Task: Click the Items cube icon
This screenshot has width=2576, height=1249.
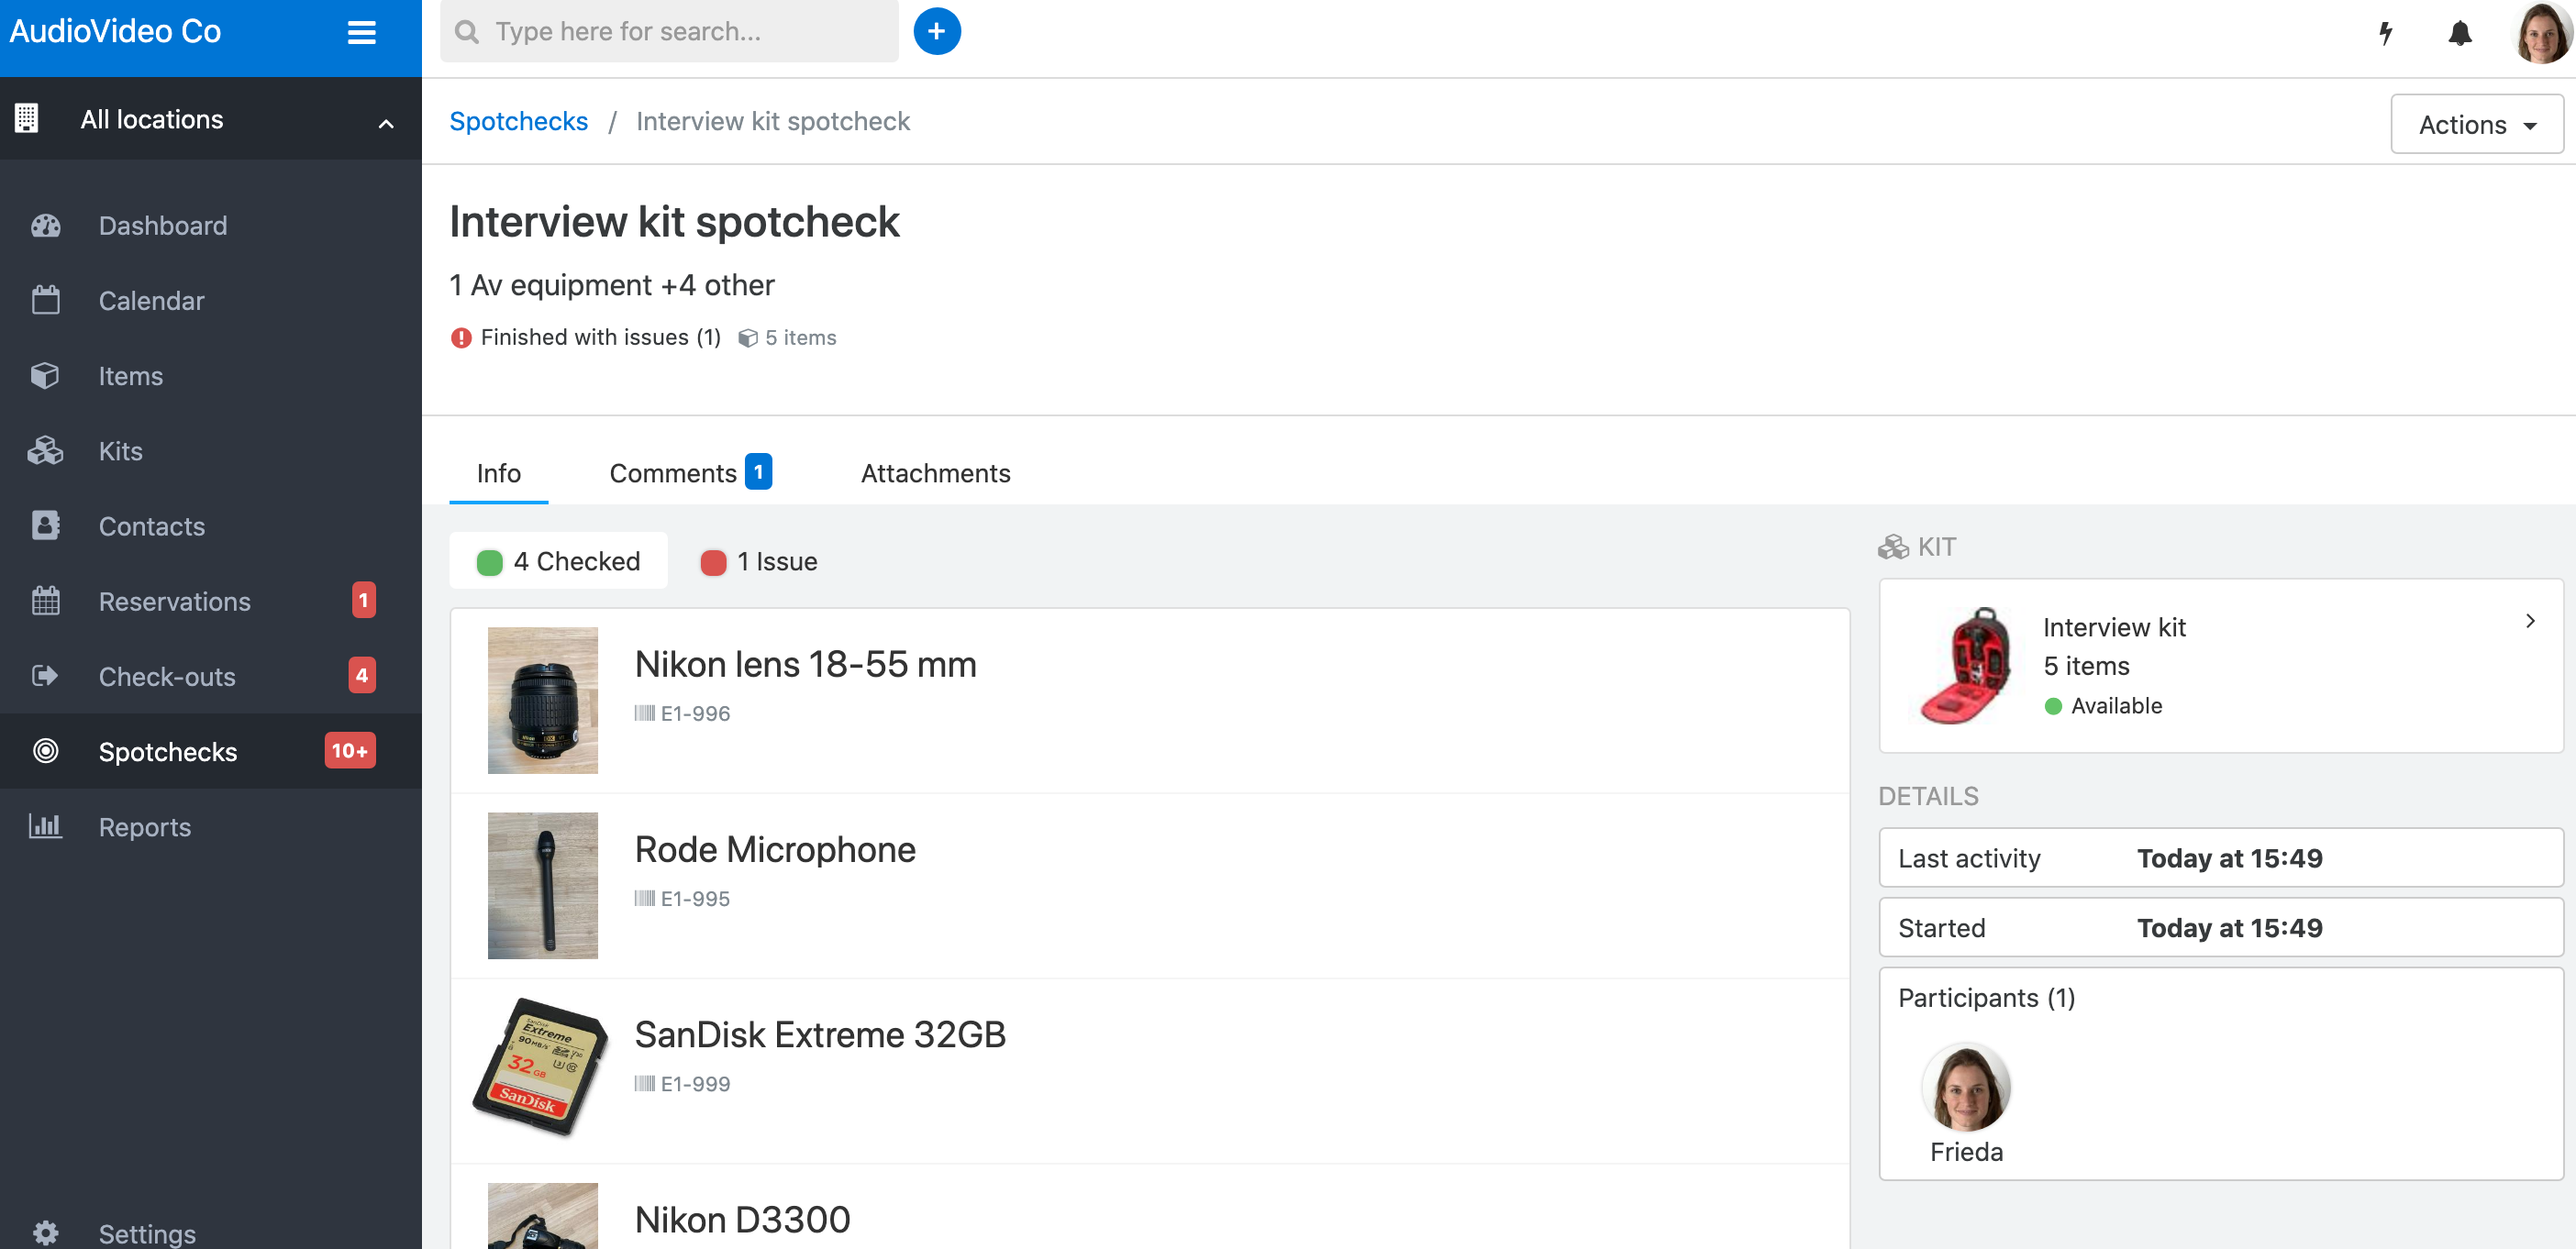Action: pyautogui.click(x=46, y=376)
